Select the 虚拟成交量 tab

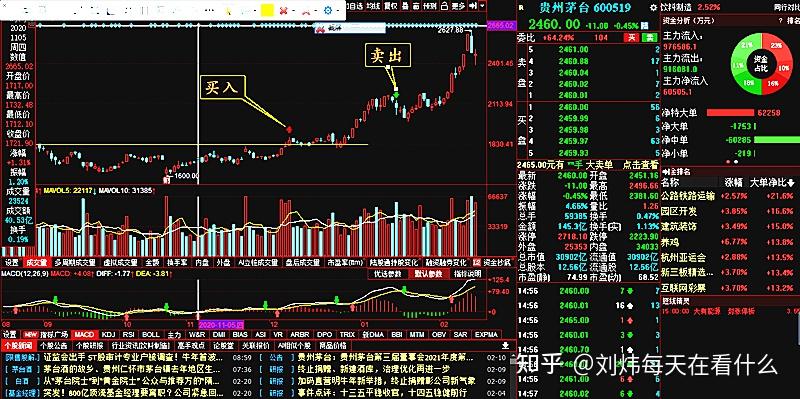pos(121,262)
